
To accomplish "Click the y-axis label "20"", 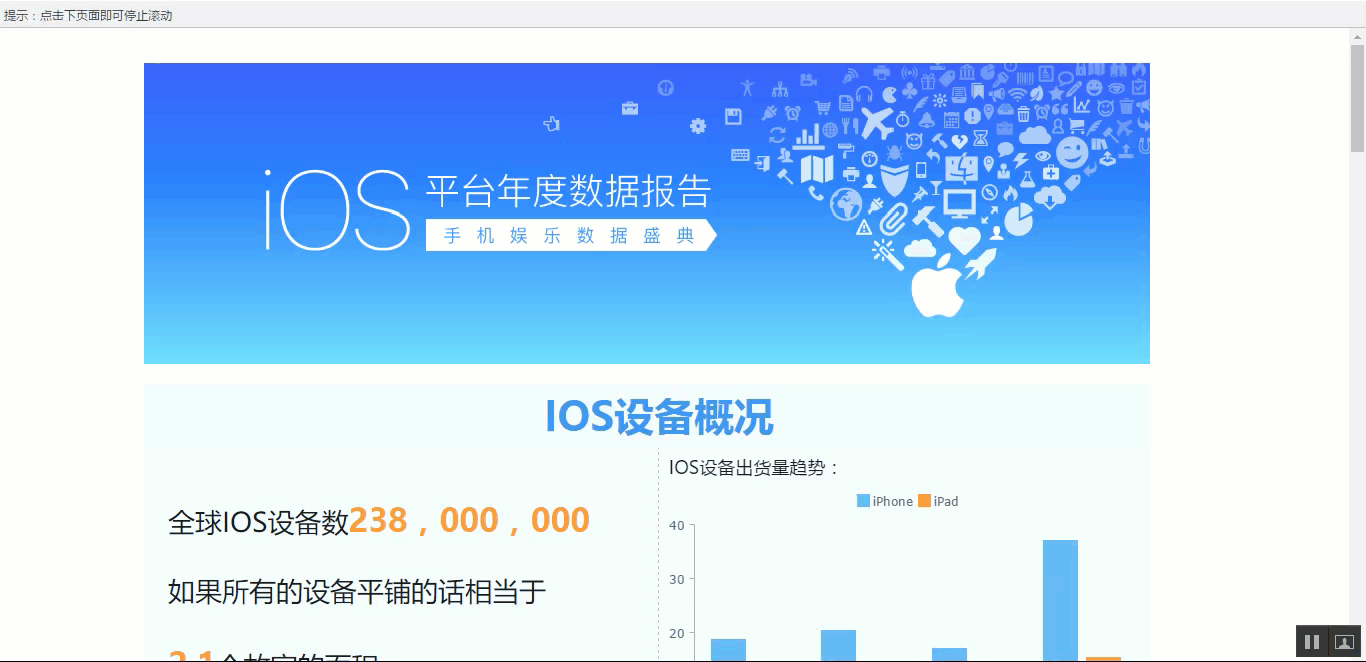I will [x=677, y=633].
